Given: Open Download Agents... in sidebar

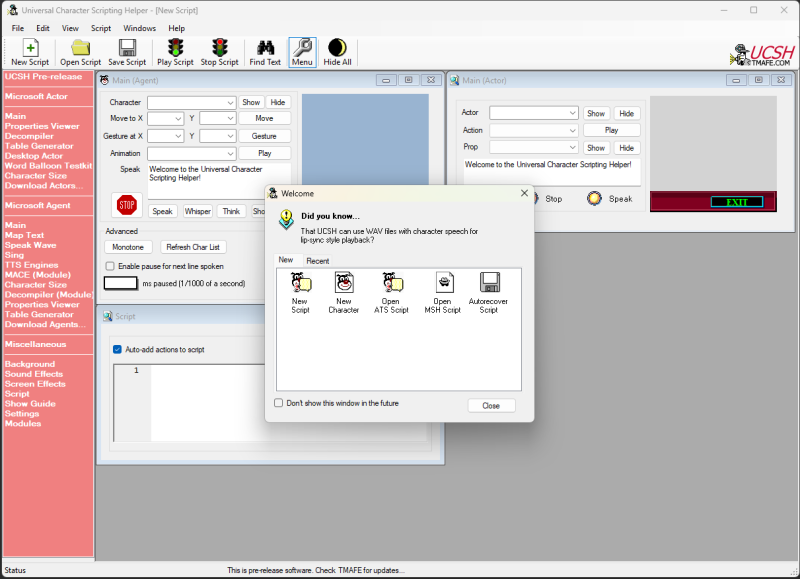Looking at the screenshot, I should (45, 324).
